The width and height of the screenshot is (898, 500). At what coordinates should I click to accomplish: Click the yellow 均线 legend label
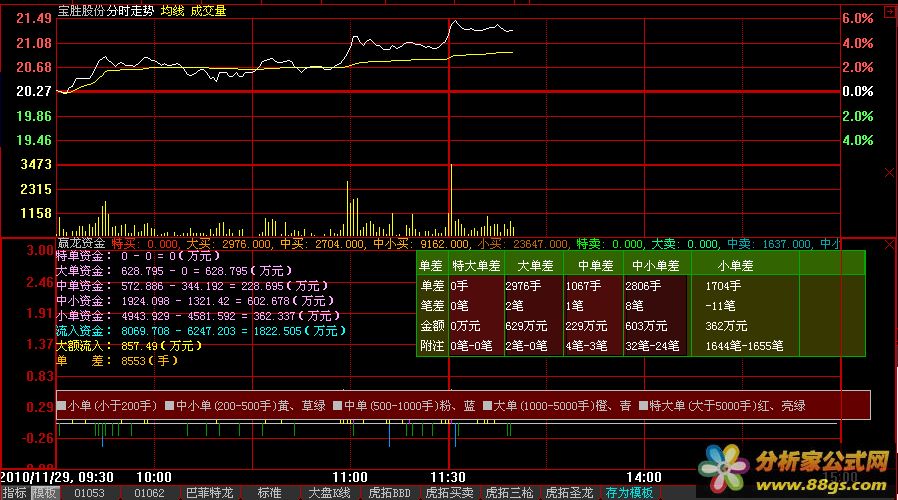172,11
